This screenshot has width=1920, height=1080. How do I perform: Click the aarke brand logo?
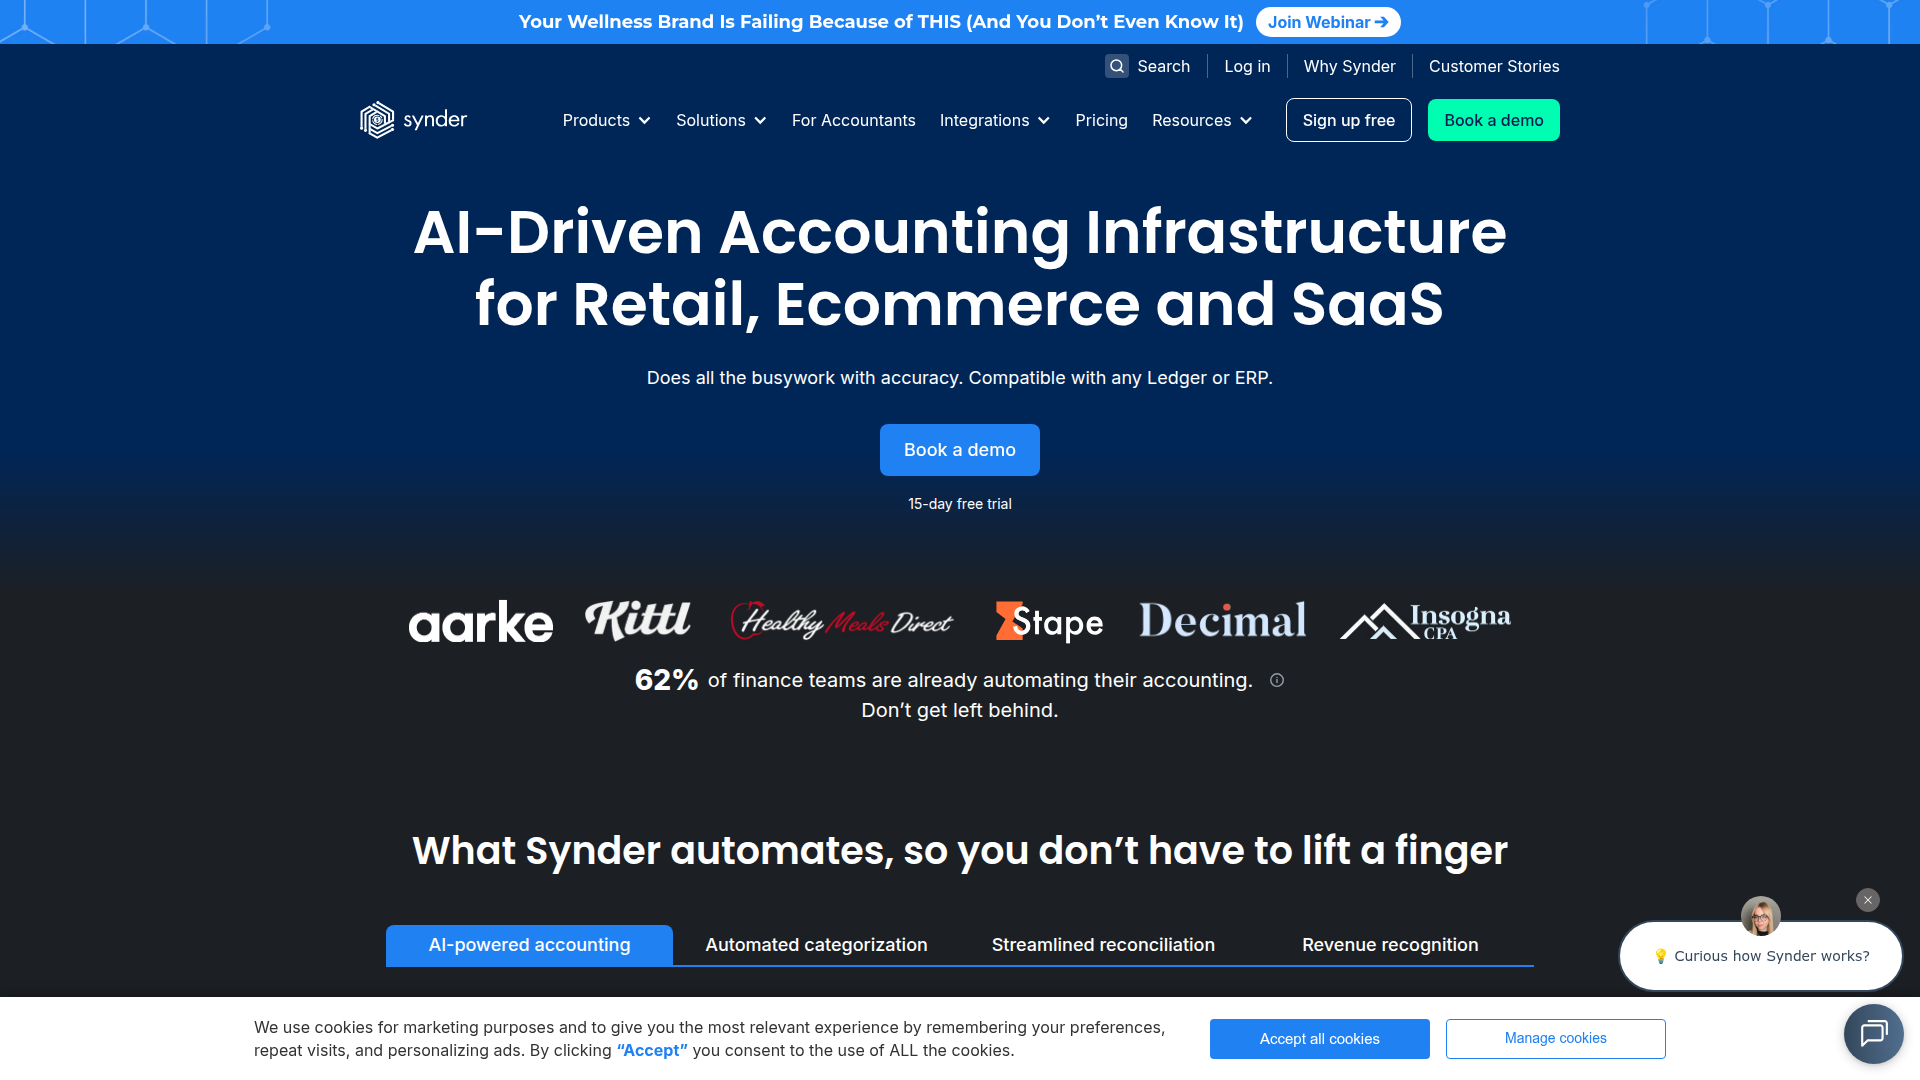(x=480, y=622)
